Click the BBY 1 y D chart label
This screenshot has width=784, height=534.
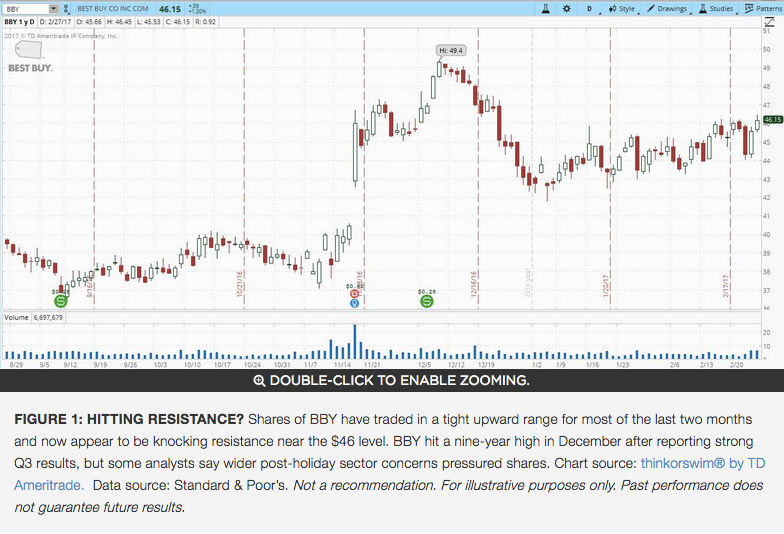(20, 22)
